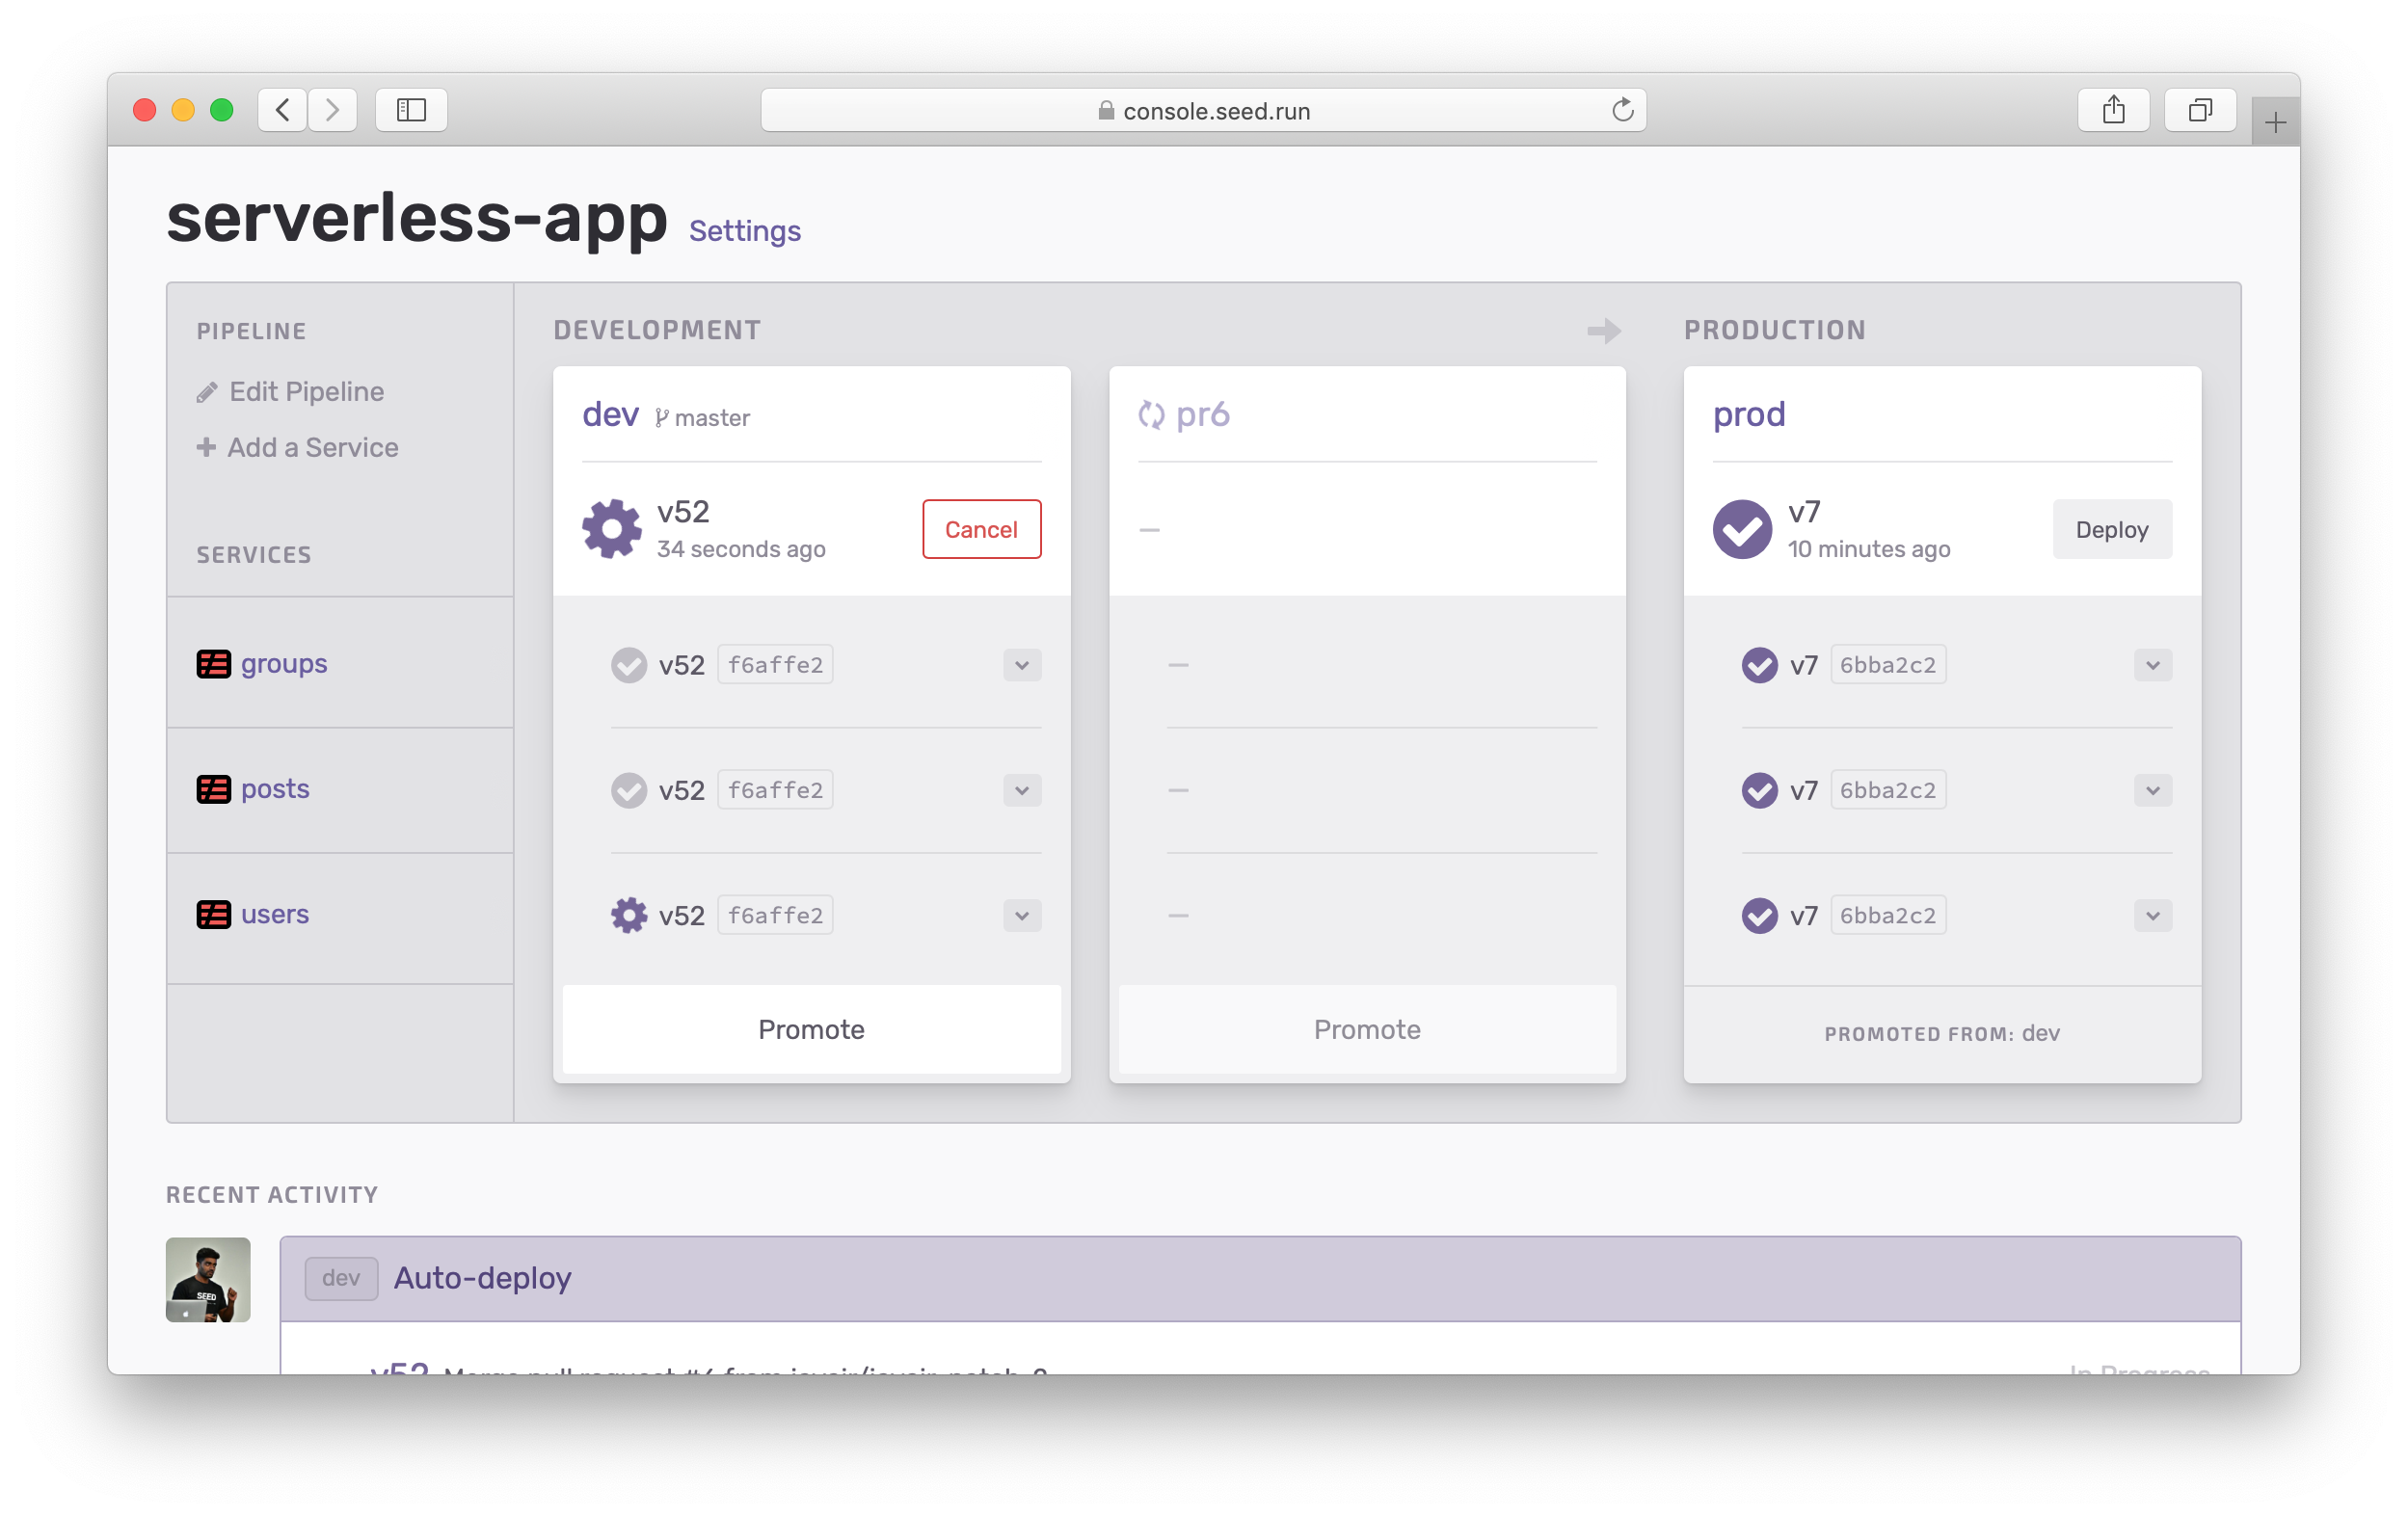Click the Cancel button on dev v52 build

[x=980, y=529]
